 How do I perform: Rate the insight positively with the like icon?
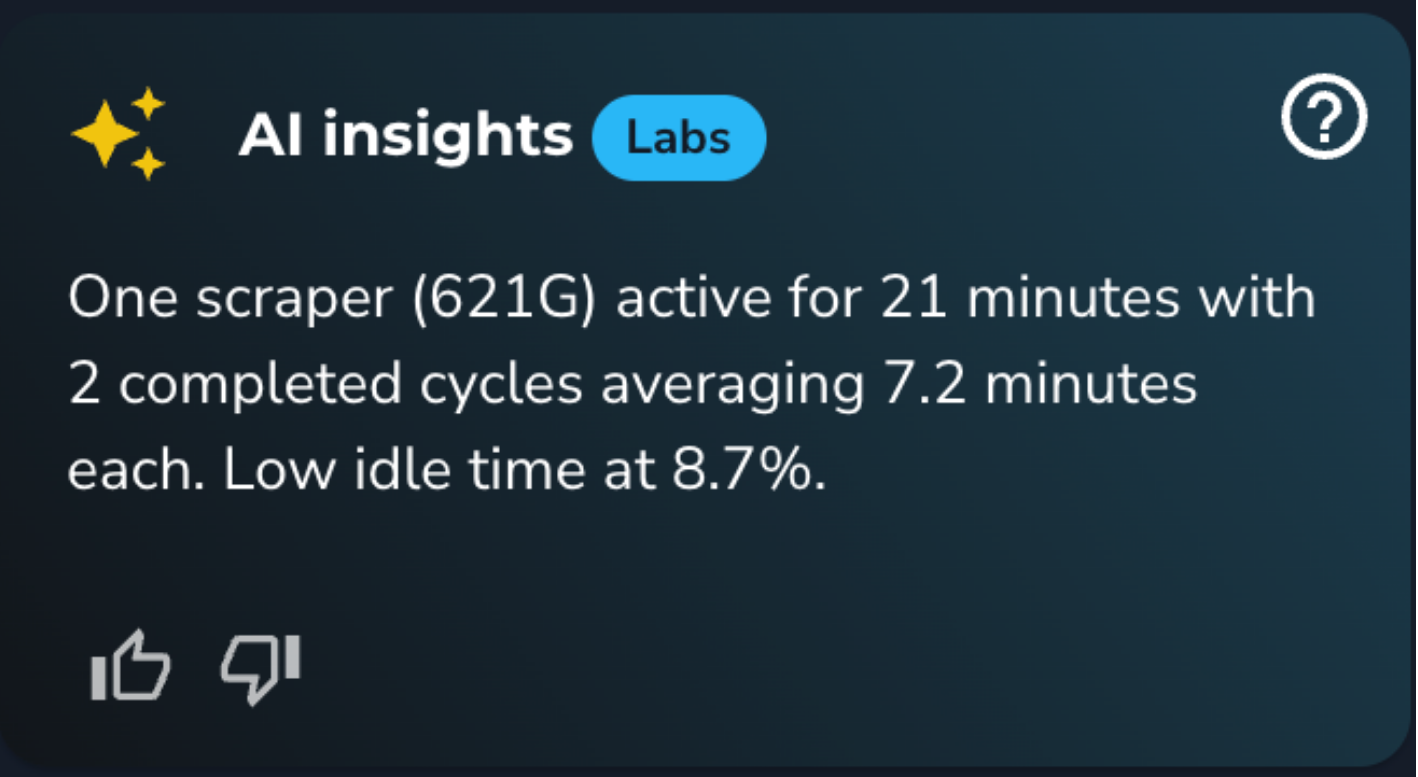coord(131,666)
